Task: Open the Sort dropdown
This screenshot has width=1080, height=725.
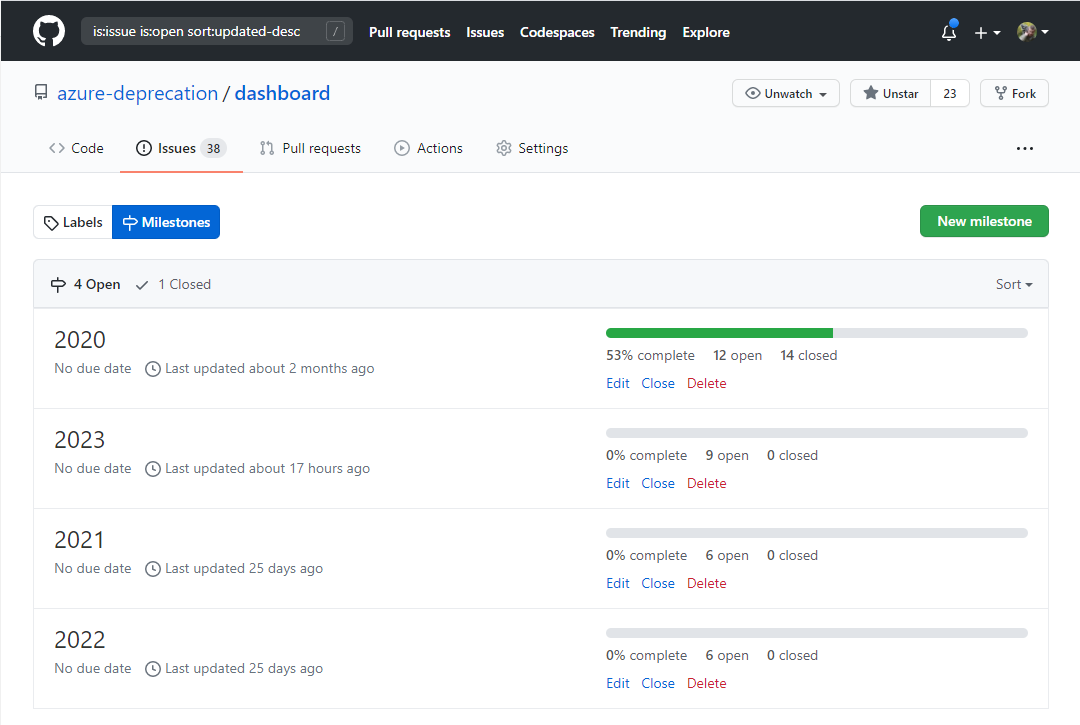Action: pyautogui.click(x=1013, y=284)
